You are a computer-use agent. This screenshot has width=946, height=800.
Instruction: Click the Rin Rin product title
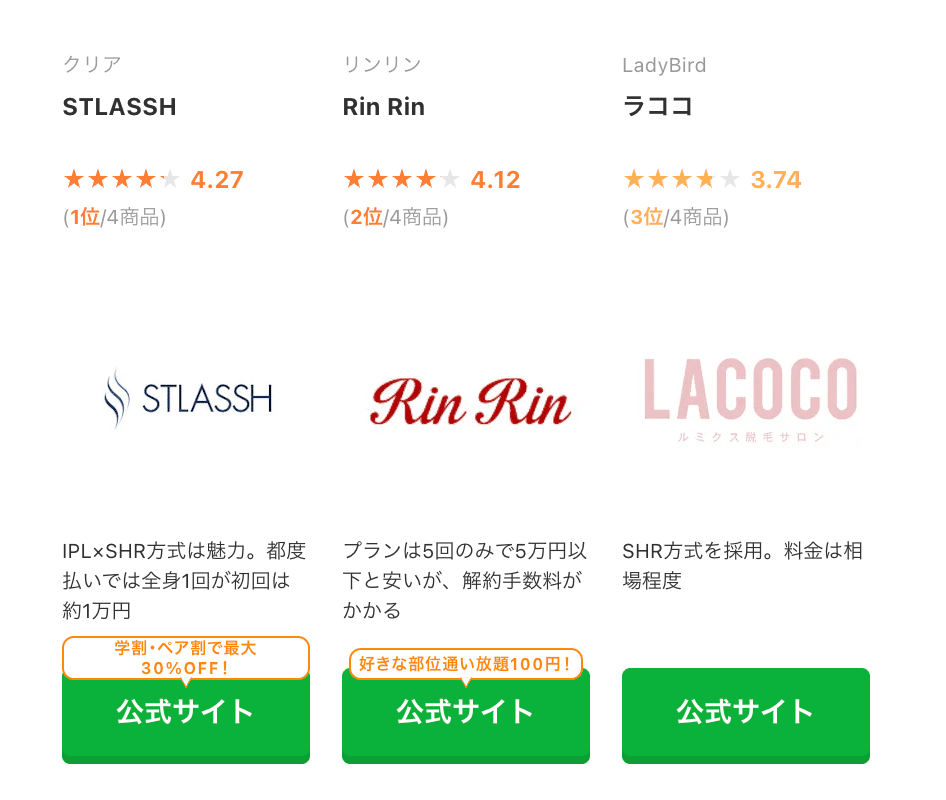pos(383,107)
